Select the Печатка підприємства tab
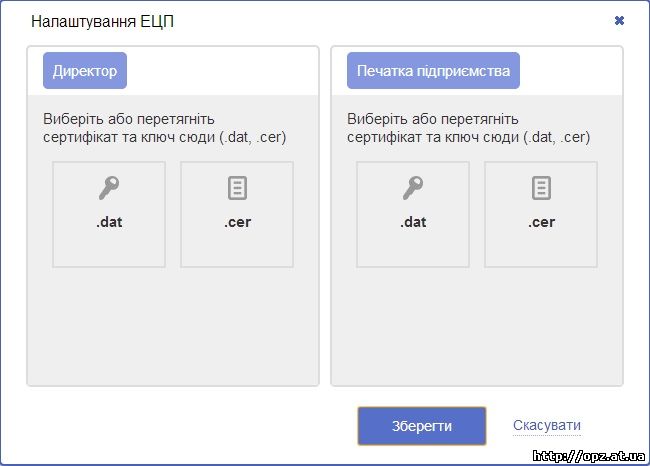 tap(433, 70)
